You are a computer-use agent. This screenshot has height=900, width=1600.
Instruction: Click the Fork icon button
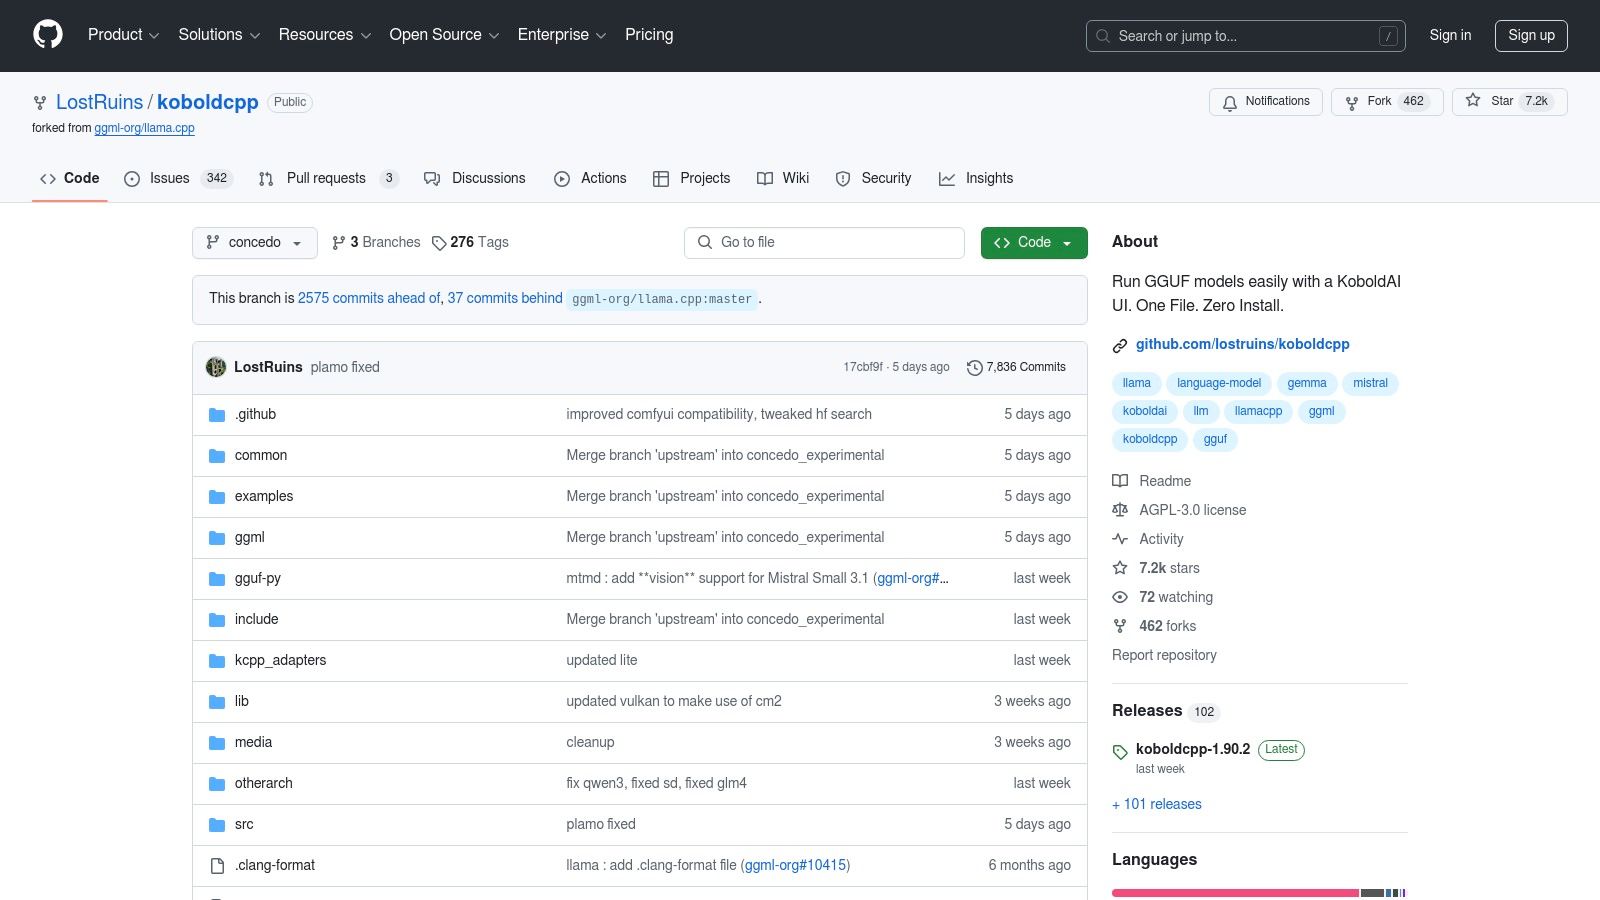(x=1352, y=102)
